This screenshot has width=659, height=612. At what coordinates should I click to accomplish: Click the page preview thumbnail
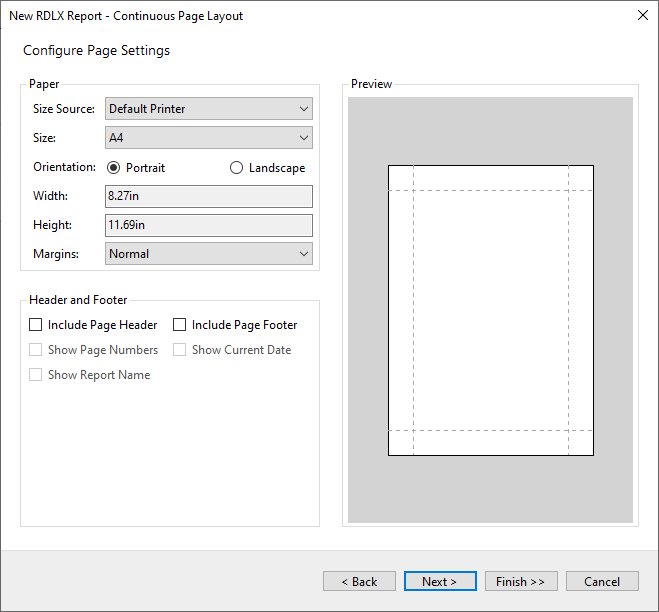pos(491,310)
